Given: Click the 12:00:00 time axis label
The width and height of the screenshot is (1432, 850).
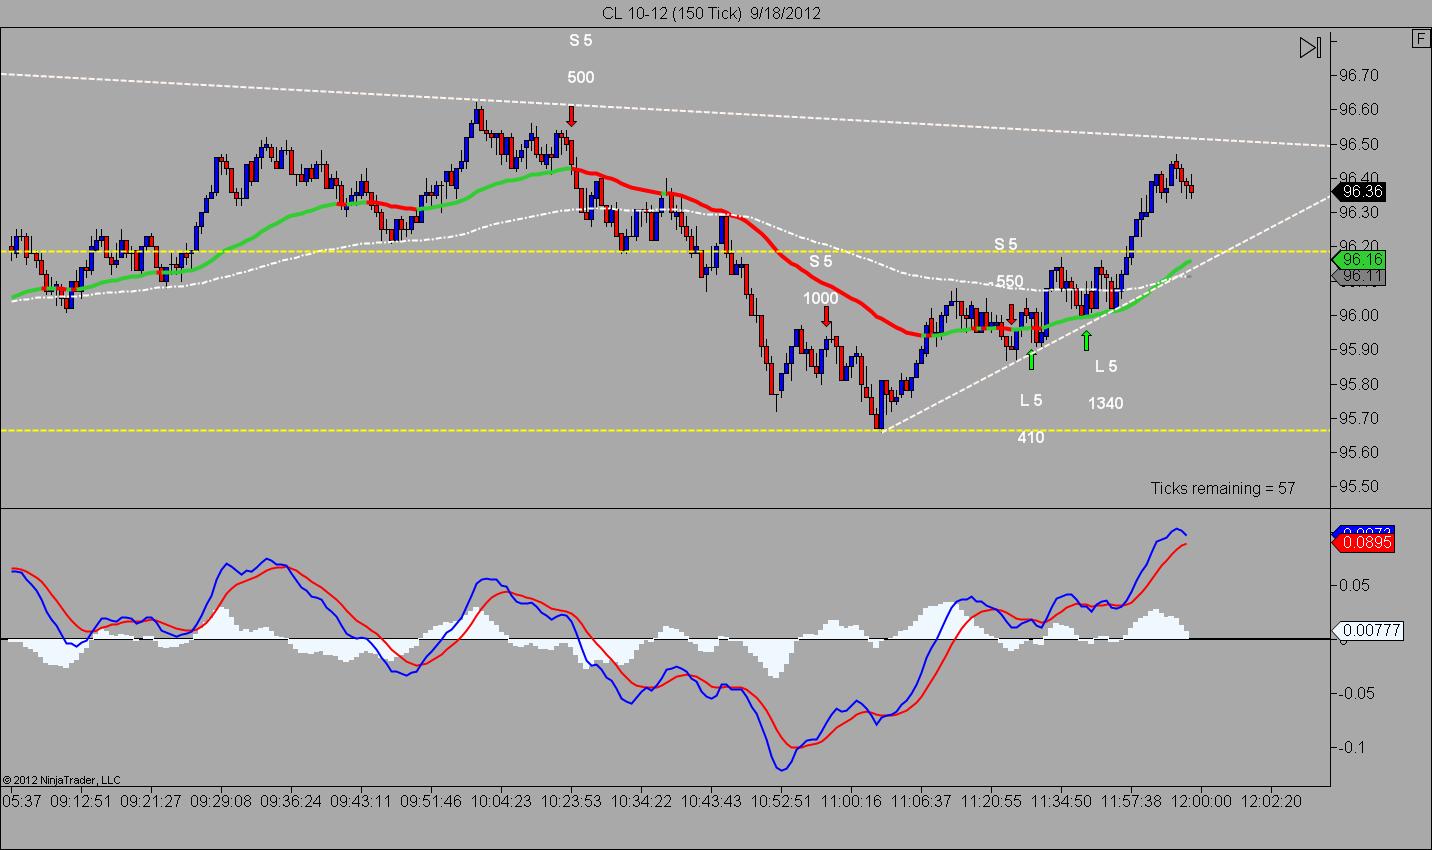Looking at the screenshot, I should [x=1201, y=801].
